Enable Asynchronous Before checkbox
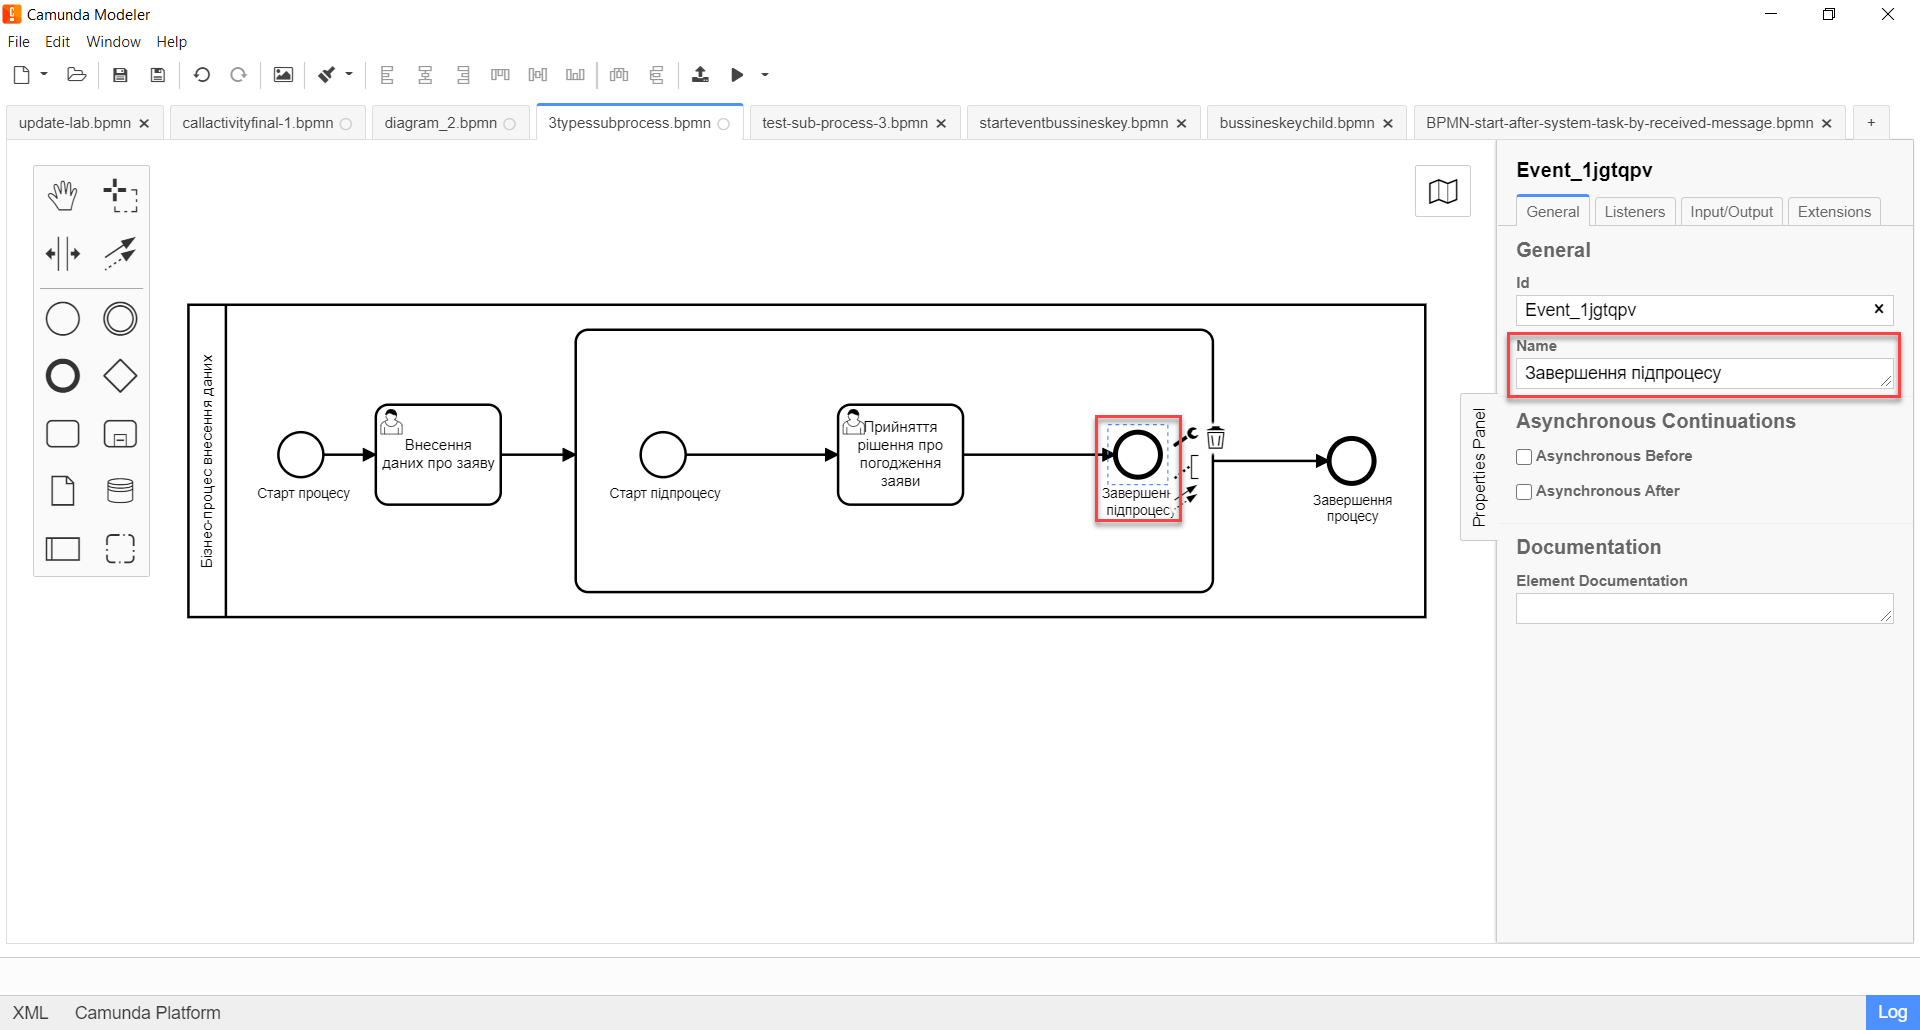The height and width of the screenshot is (1030, 1920). [x=1524, y=457]
